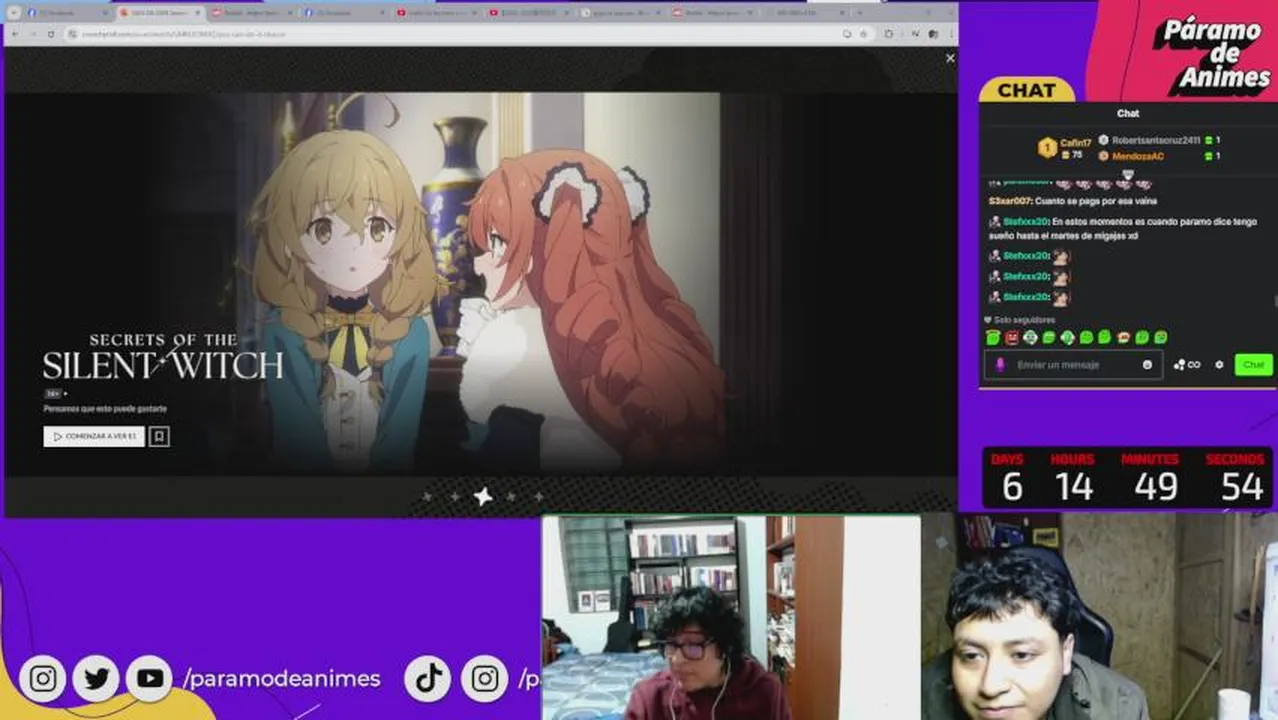
Task: Click the Instagram icon in the bottom banner
Action: coord(42,679)
